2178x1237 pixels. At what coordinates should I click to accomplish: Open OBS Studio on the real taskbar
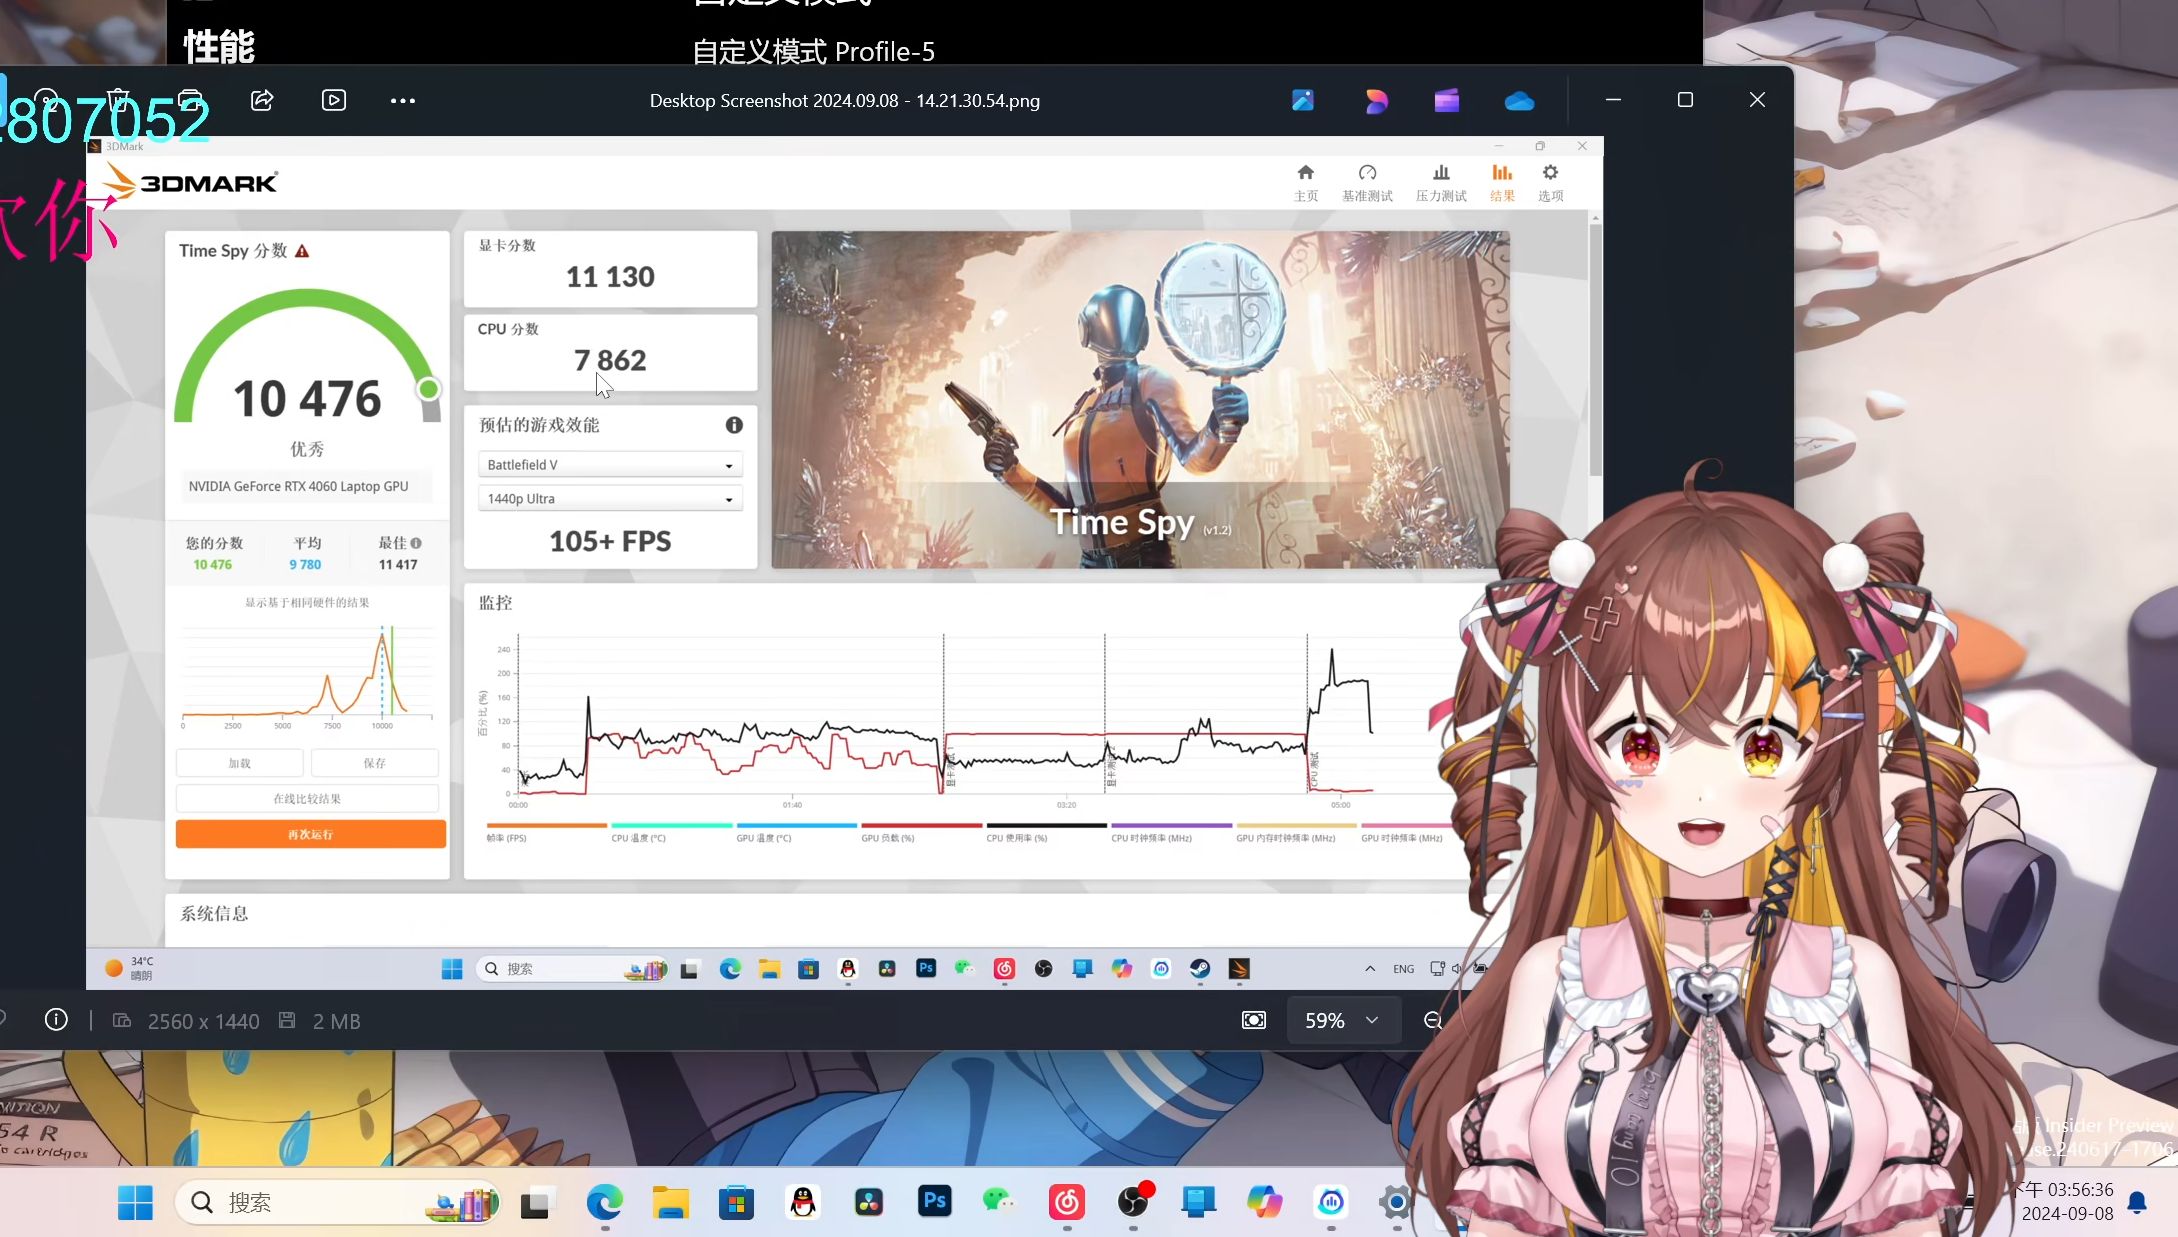(1133, 1202)
